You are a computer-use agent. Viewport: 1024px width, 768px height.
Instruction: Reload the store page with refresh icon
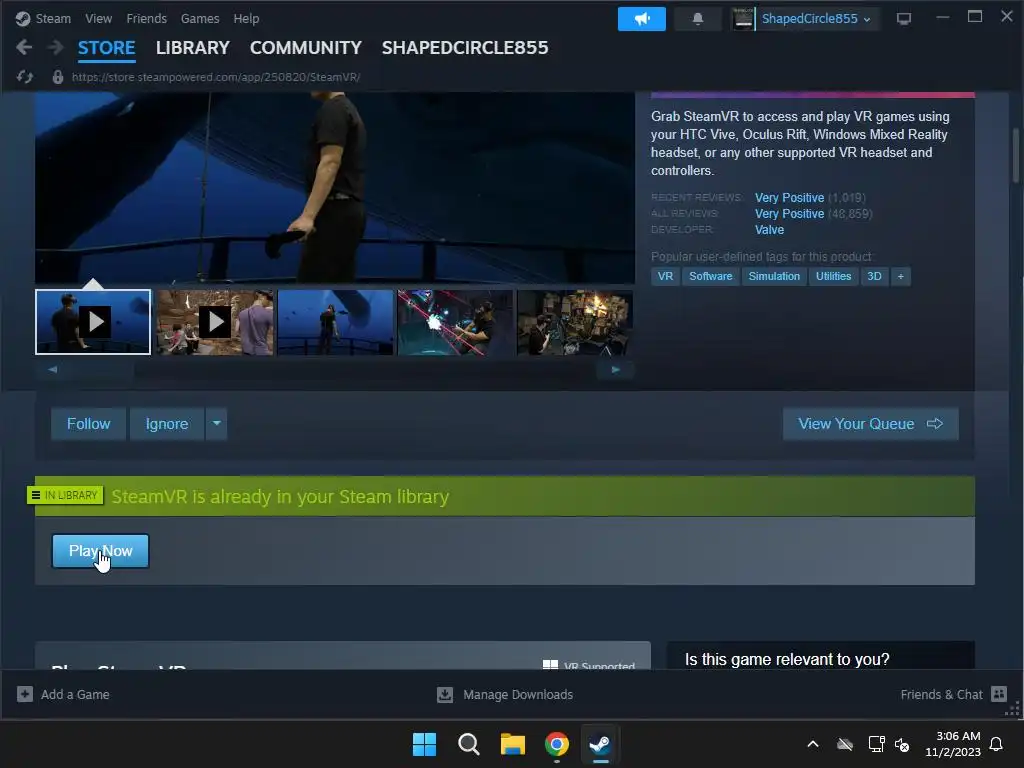tap(25, 77)
